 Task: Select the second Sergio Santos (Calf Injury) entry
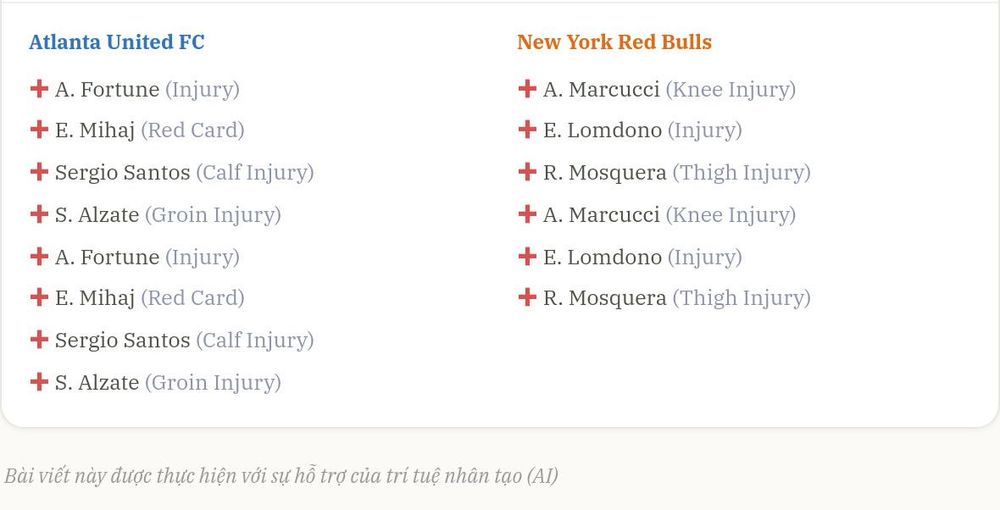[x=172, y=340]
